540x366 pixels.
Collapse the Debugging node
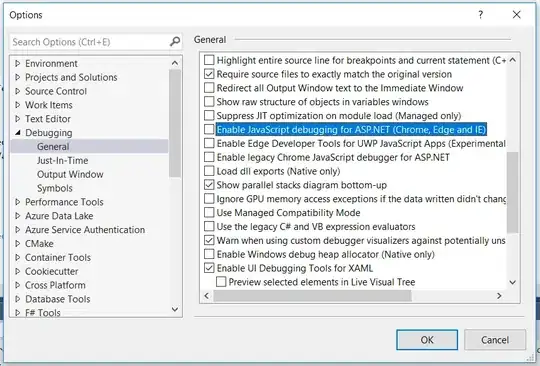point(18,133)
